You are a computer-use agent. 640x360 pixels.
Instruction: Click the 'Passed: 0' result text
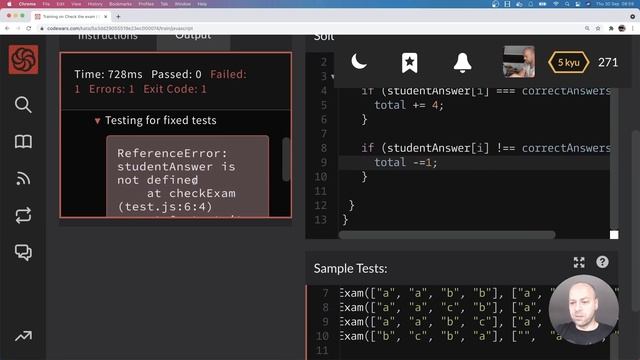coord(176,74)
